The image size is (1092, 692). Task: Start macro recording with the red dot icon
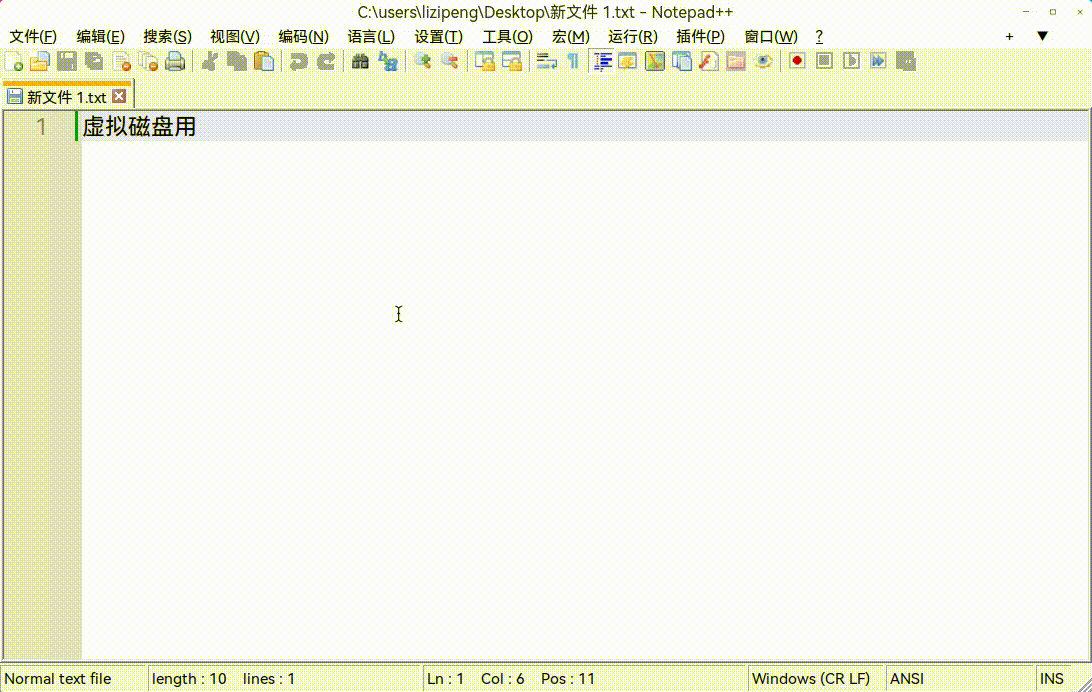pos(796,61)
